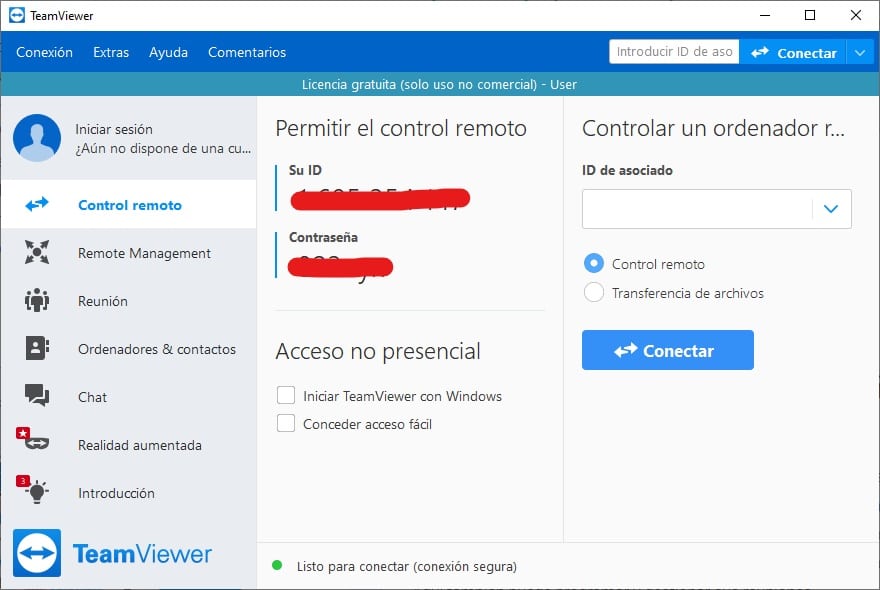Click the Permitir el control remoto heading

401,128
